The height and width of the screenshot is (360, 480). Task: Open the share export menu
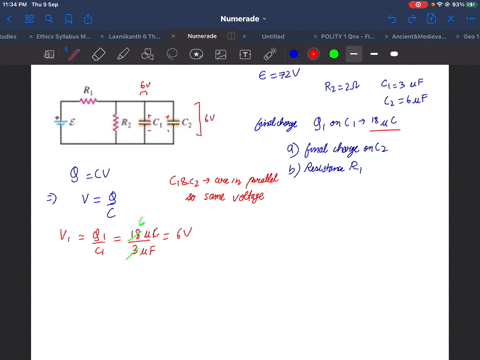tap(88, 19)
